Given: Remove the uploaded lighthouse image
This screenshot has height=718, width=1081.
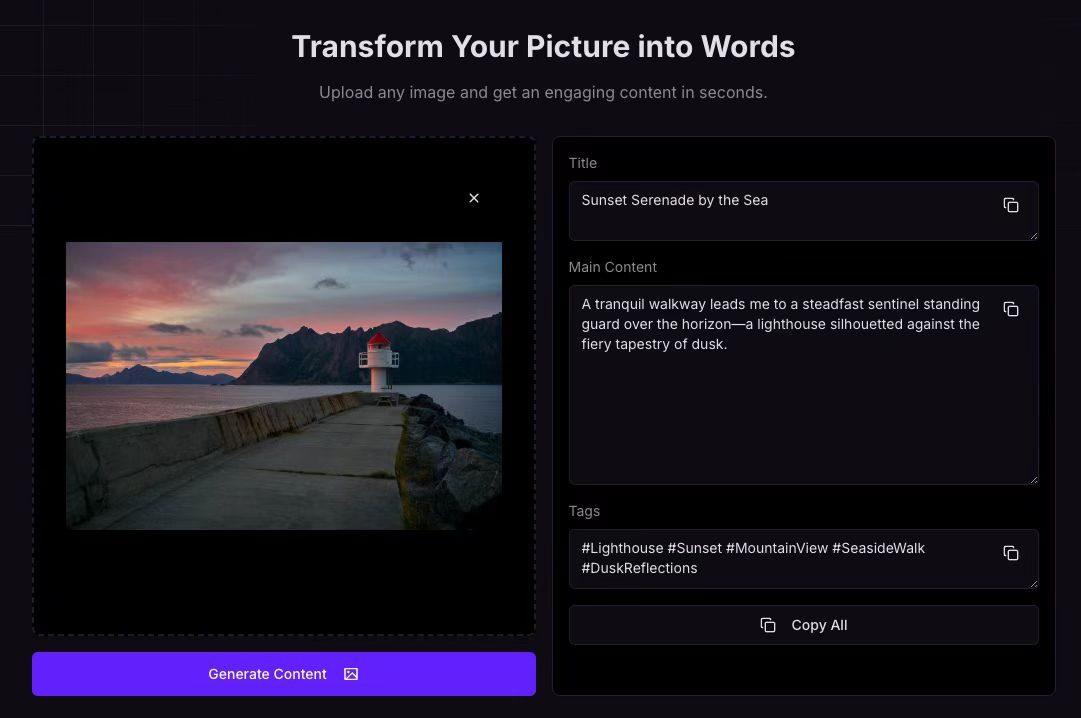Looking at the screenshot, I should [x=474, y=198].
